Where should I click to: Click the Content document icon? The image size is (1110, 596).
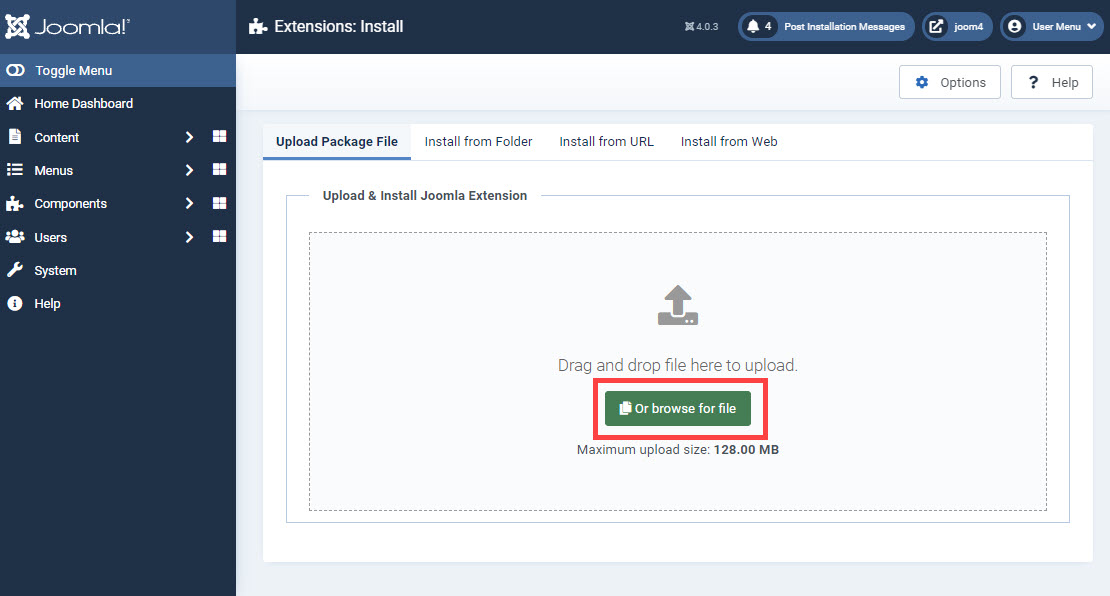(15, 137)
